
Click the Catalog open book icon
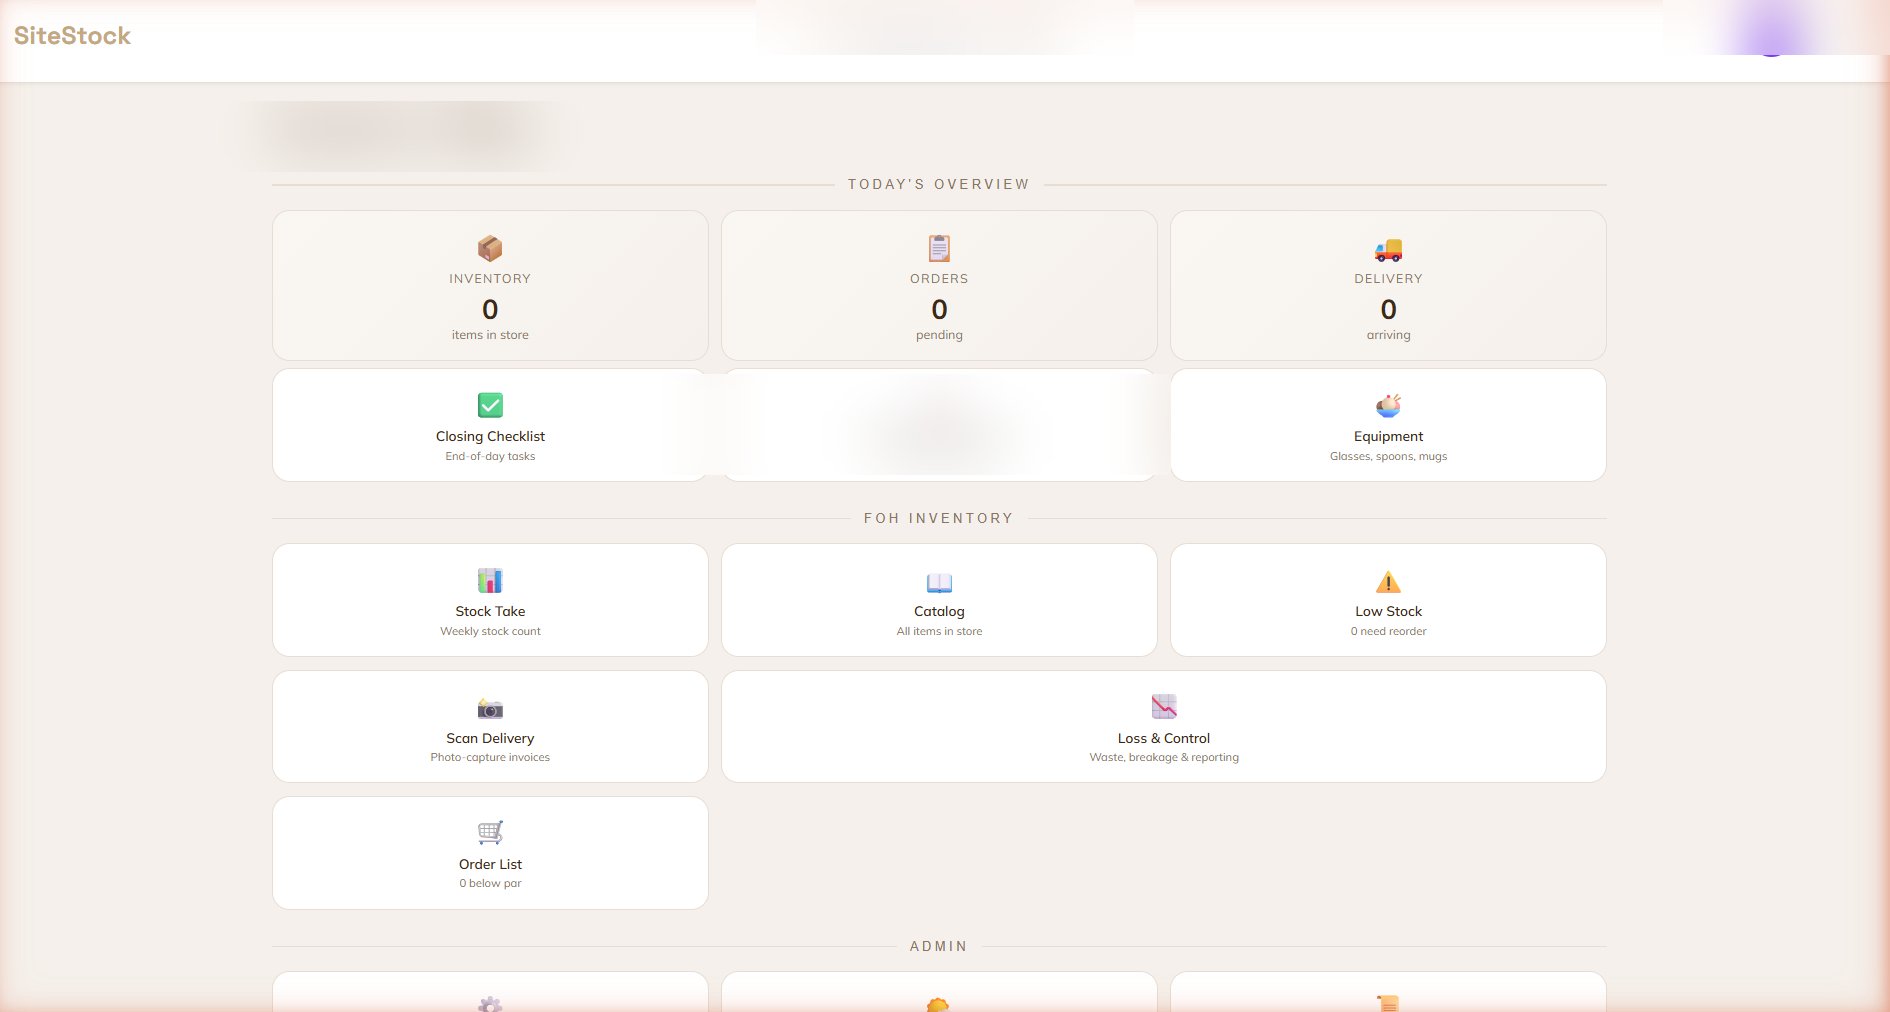(939, 583)
